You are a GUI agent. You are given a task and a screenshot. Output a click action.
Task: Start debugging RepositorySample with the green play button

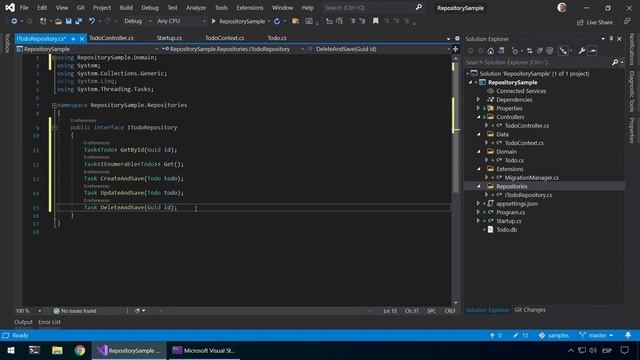pos(213,21)
